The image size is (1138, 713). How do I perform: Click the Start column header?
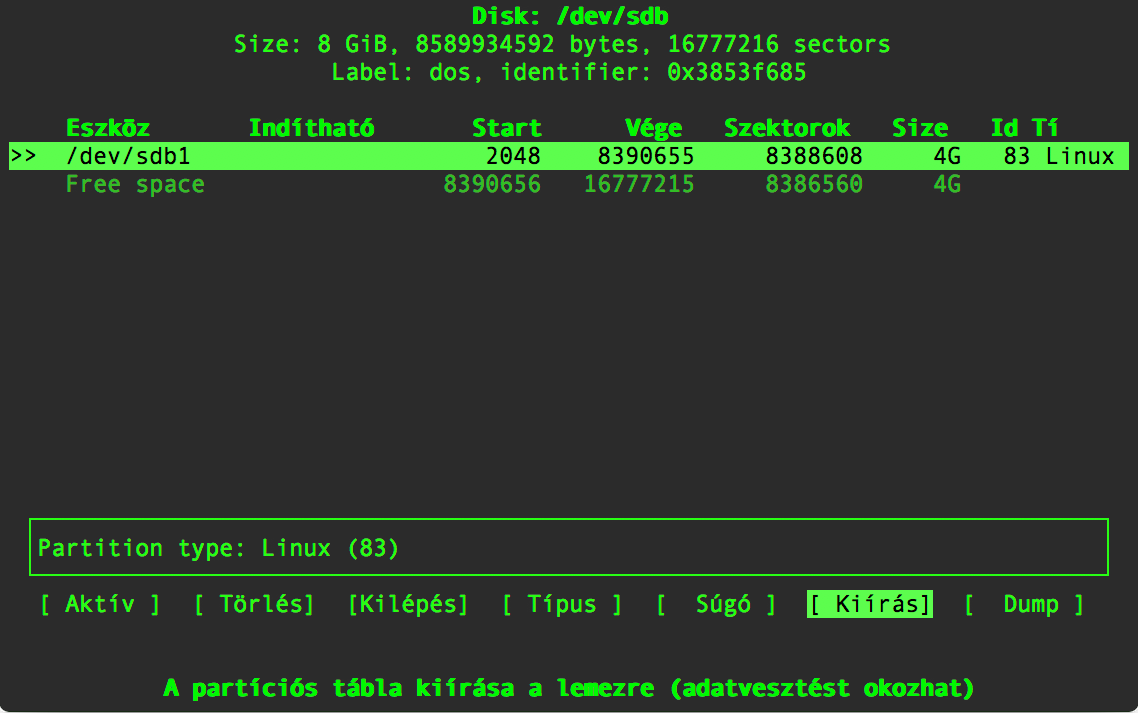pyautogui.click(x=507, y=128)
